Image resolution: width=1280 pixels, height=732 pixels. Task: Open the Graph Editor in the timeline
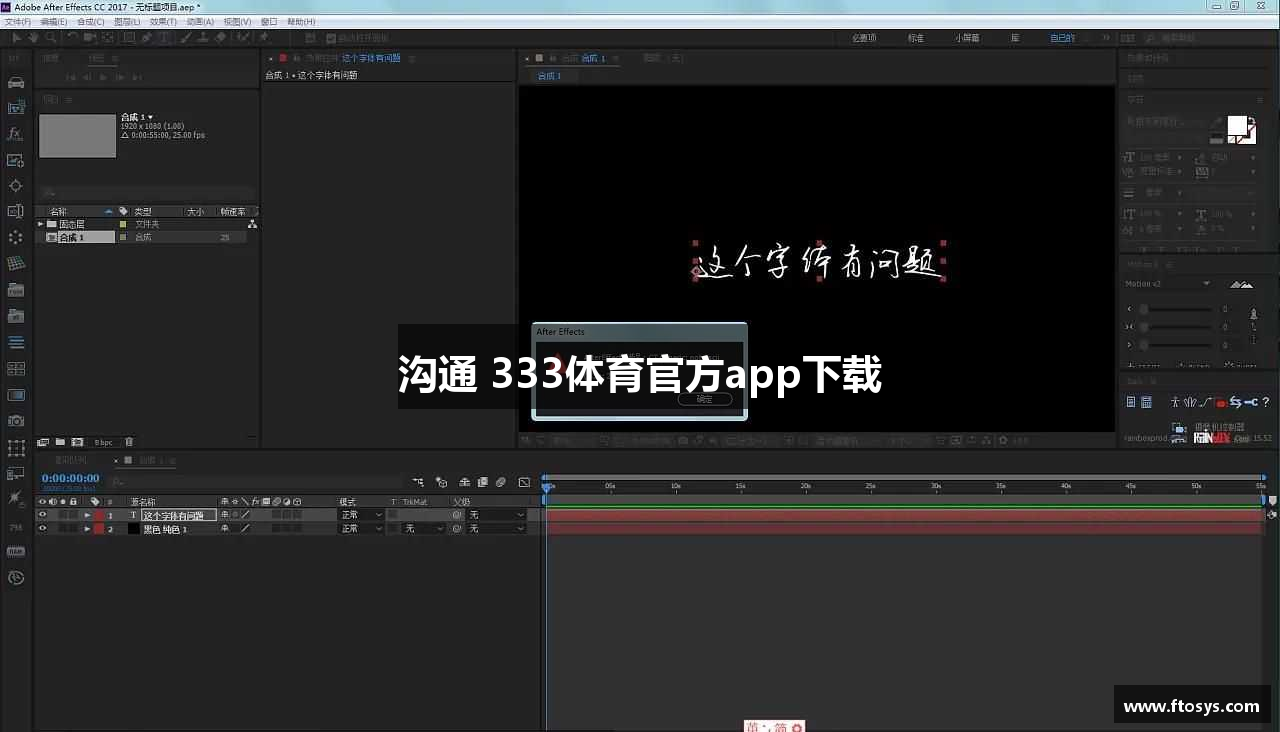pyautogui.click(x=523, y=482)
